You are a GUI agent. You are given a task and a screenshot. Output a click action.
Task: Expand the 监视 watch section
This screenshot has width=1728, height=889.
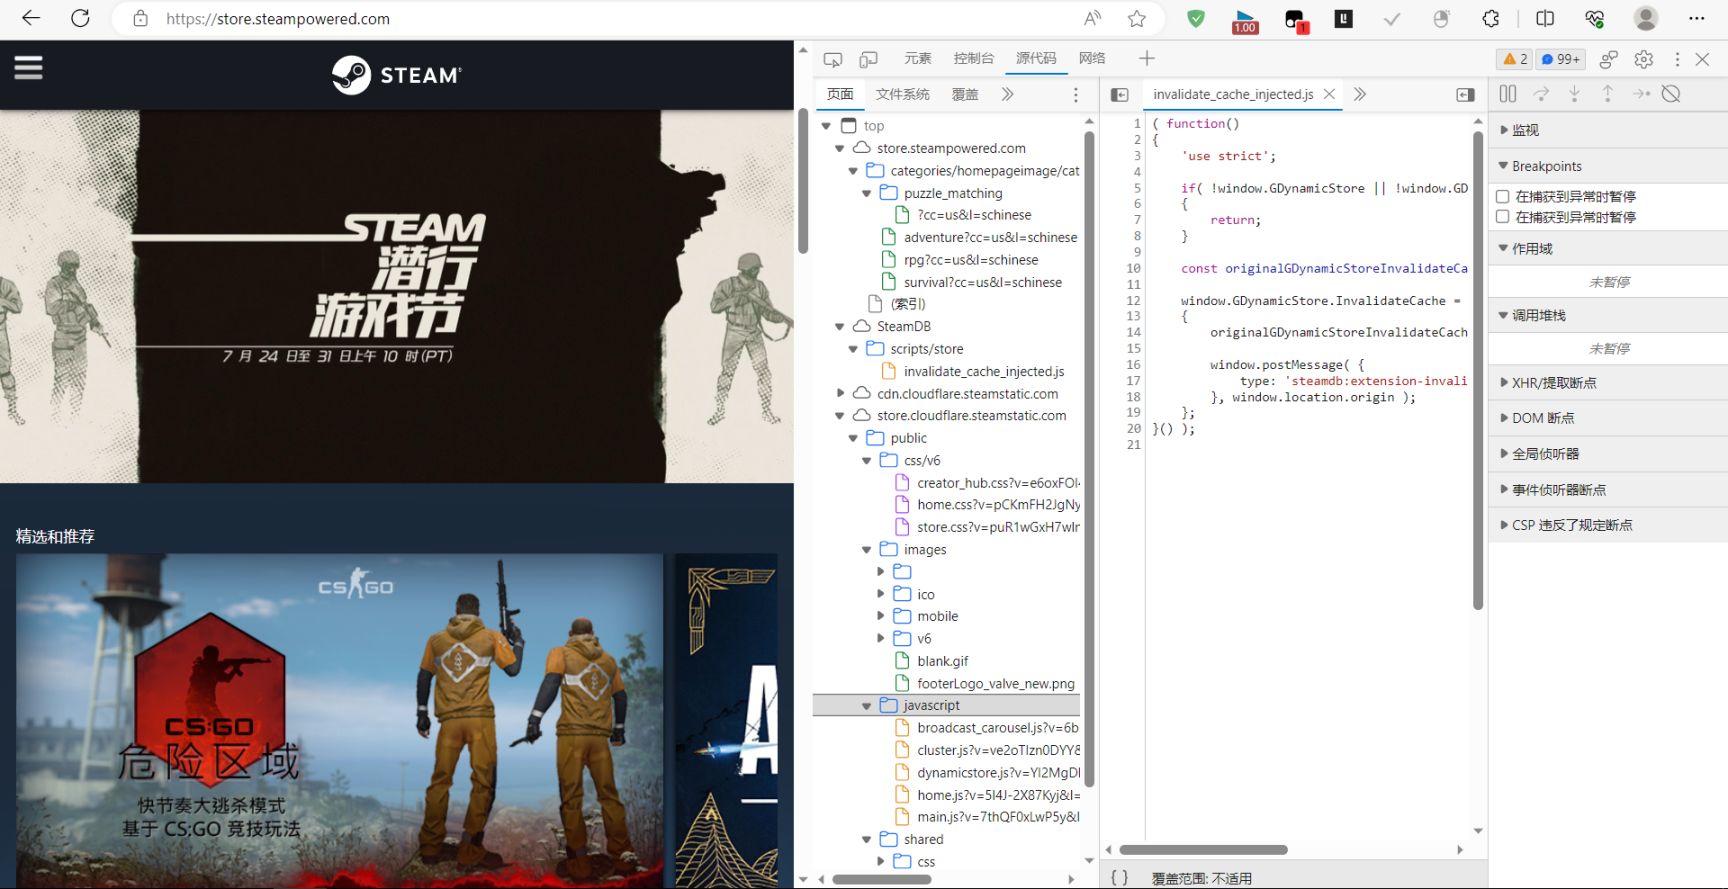(x=1608, y=130)
